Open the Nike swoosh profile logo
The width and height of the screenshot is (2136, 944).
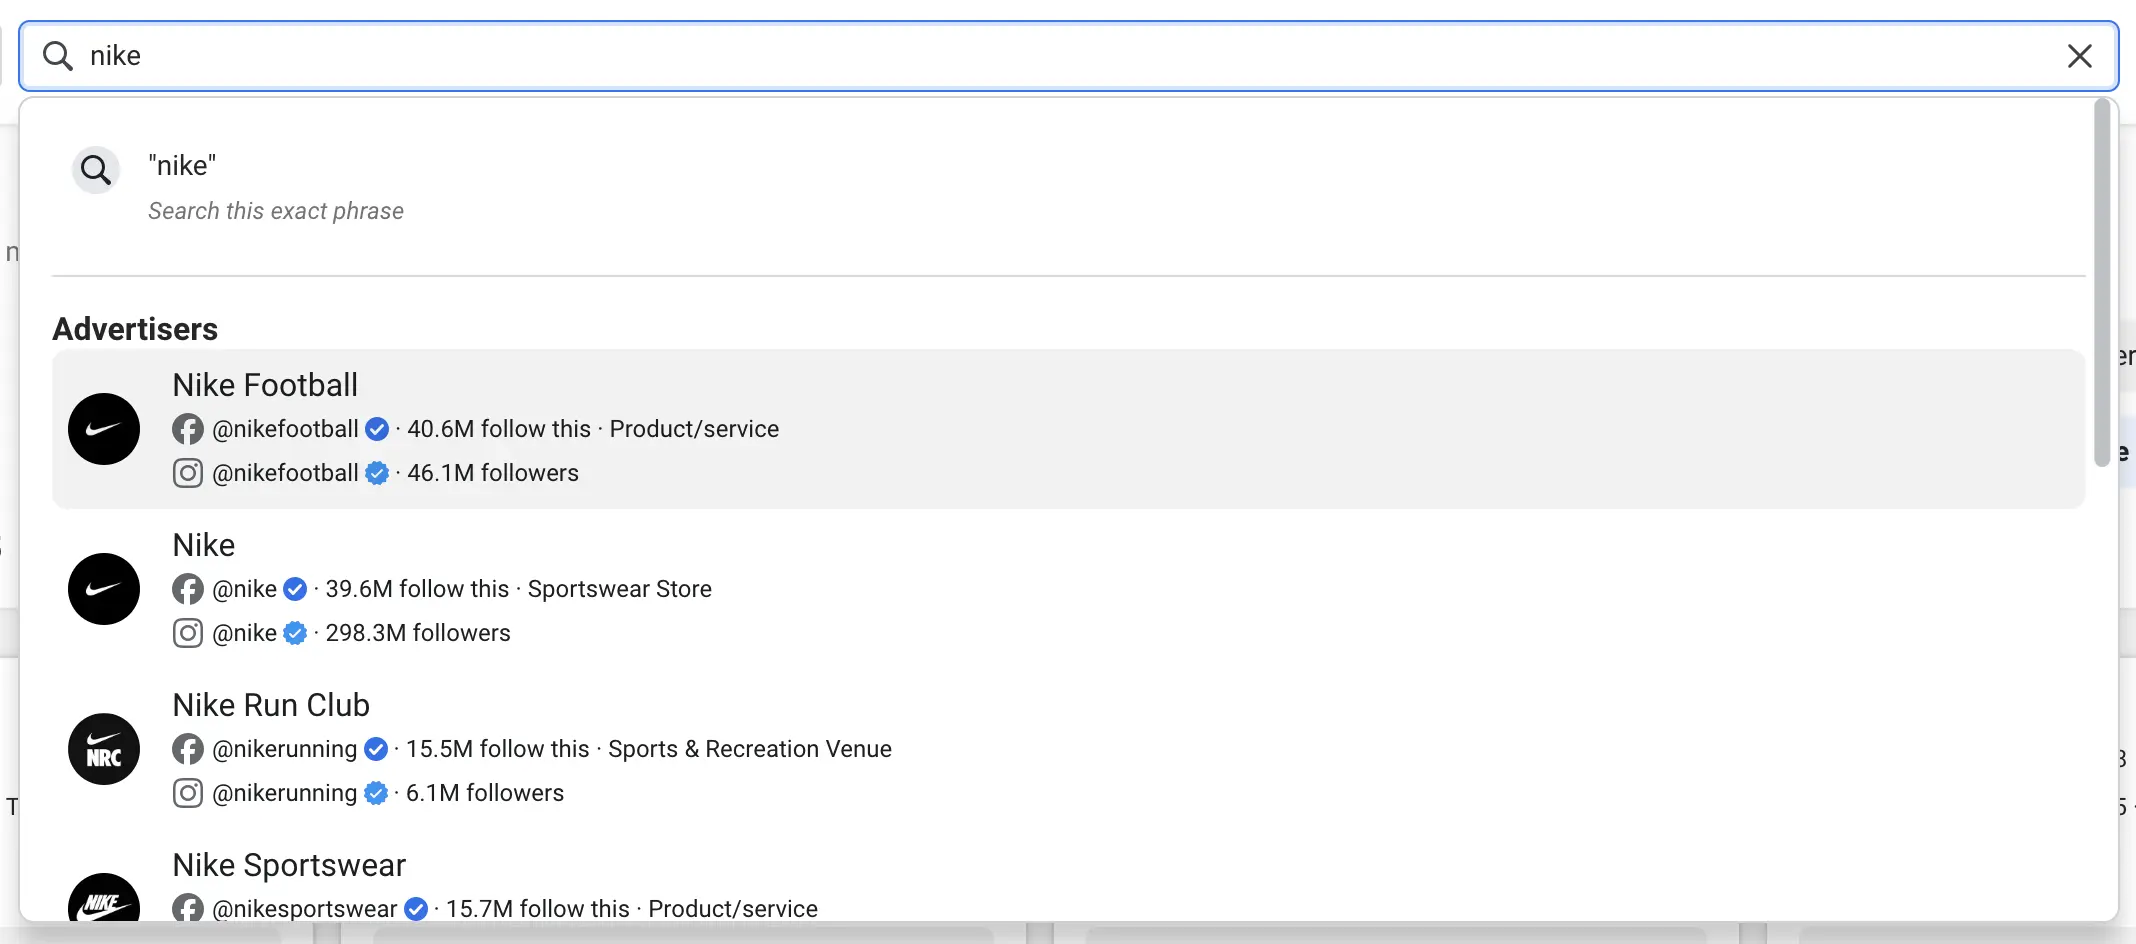[x=104, y=589]
